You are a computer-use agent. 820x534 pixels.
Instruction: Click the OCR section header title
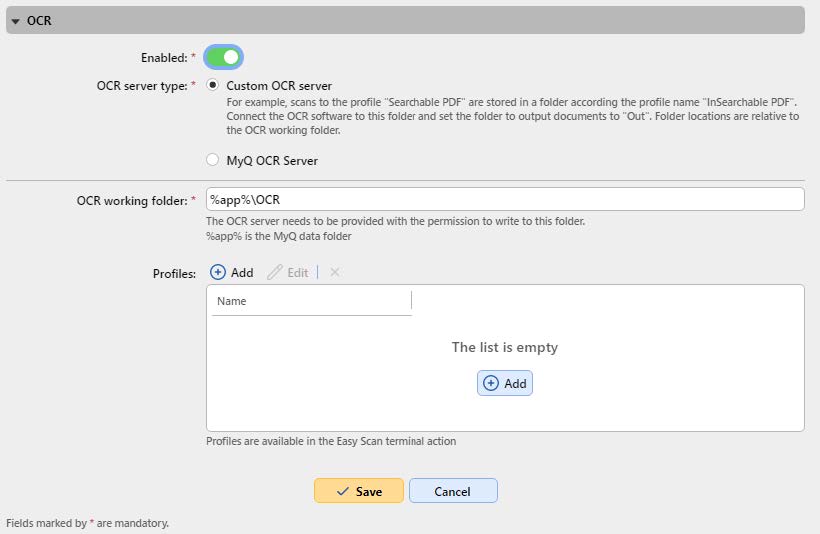tap(39, 21)
